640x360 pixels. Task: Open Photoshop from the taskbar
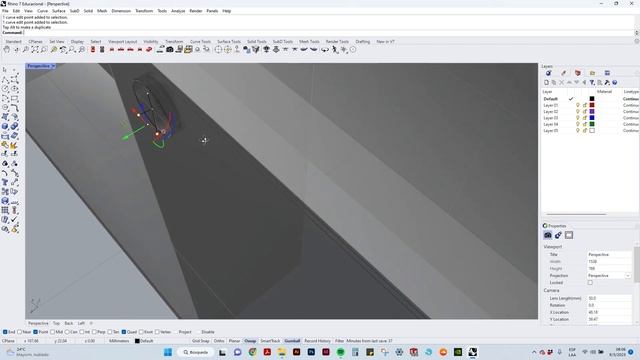click(x=311, y=352)
